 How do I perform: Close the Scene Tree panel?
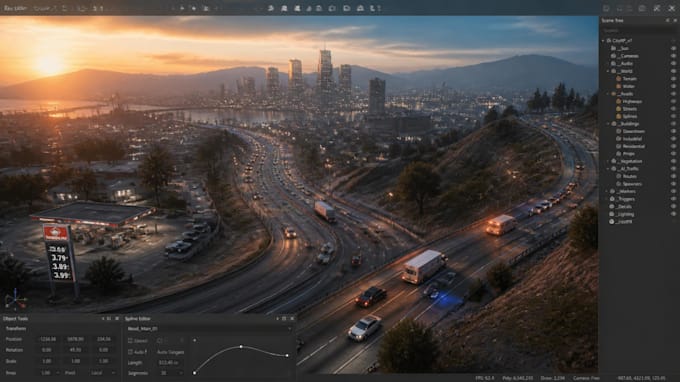click(x=675, y=20)
